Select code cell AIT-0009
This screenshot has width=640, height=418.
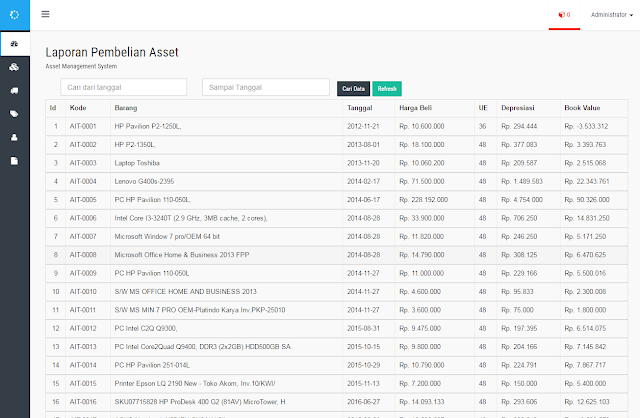(x=88, y=273)
